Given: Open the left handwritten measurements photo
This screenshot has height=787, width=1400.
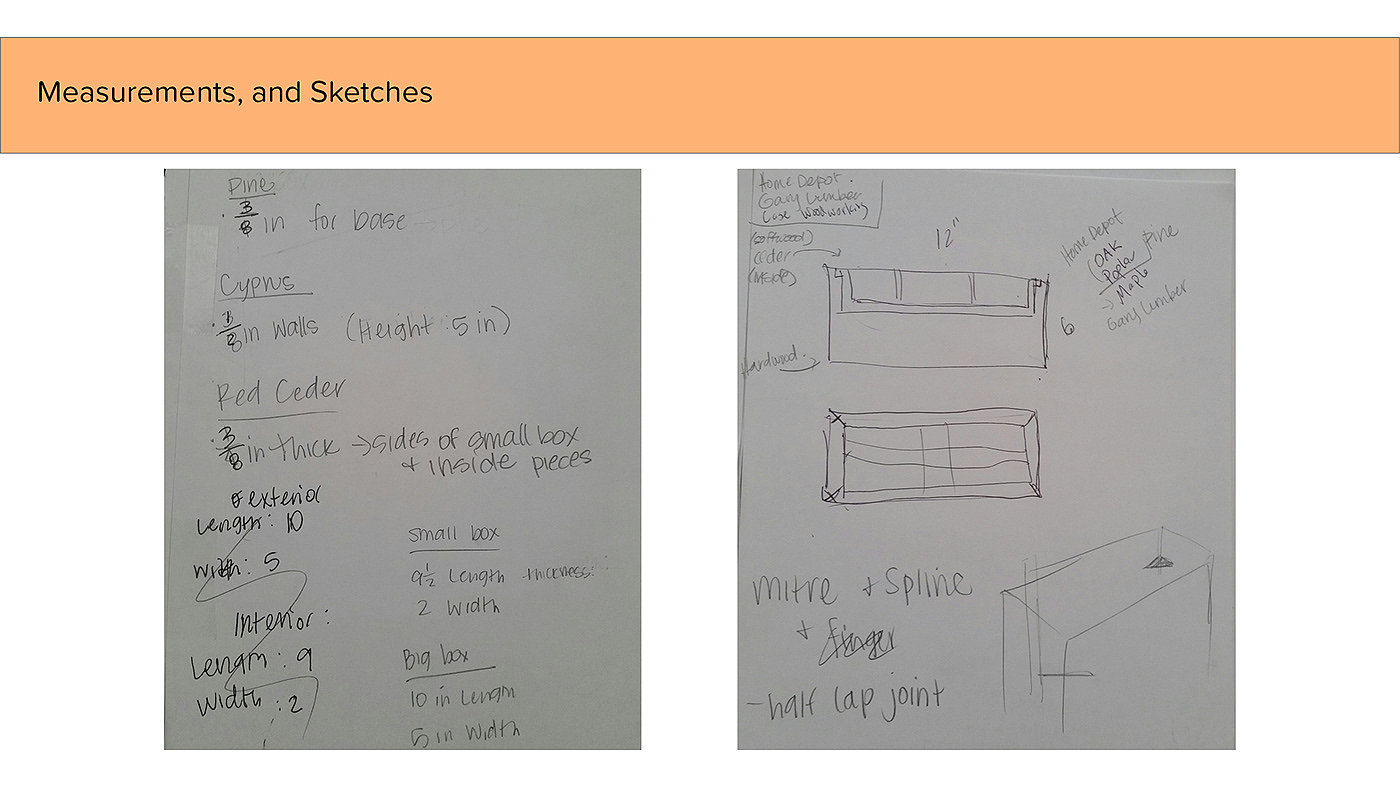Looking at the screenshot, I should [402, 459].
